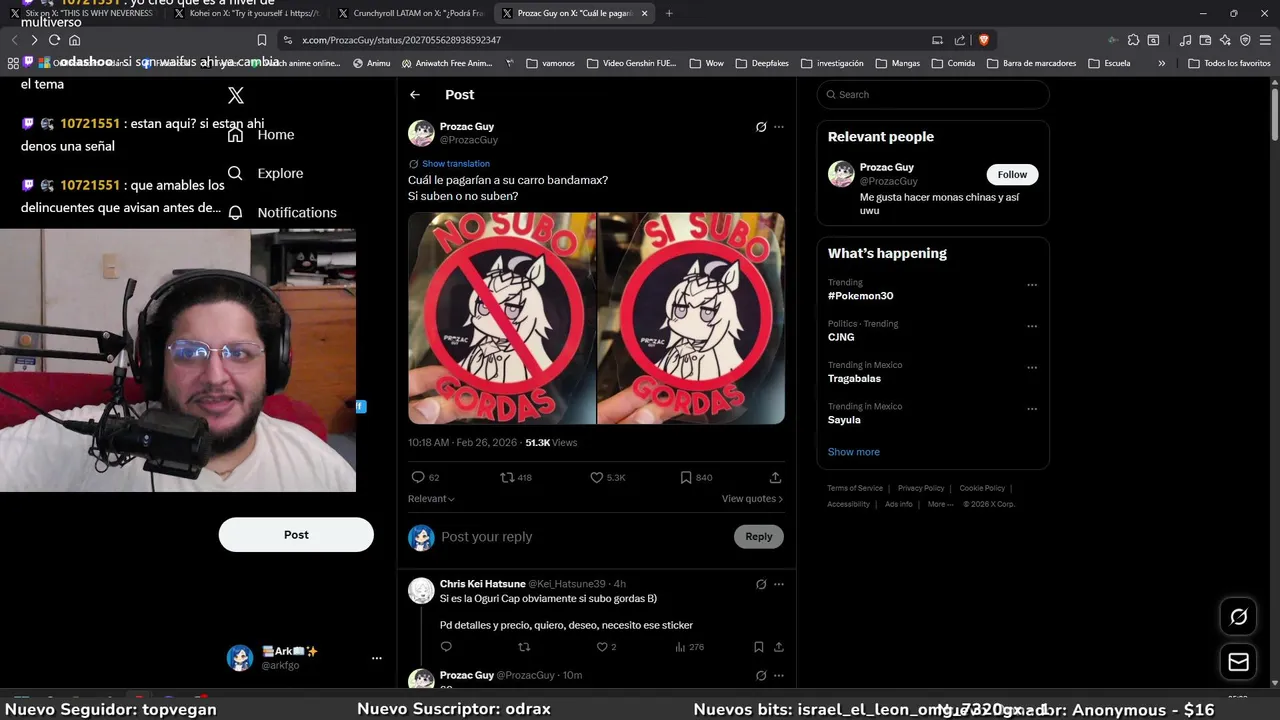Click View quotes link
The height and width of the screenshot is (720, 1280).
coord(752,499)
